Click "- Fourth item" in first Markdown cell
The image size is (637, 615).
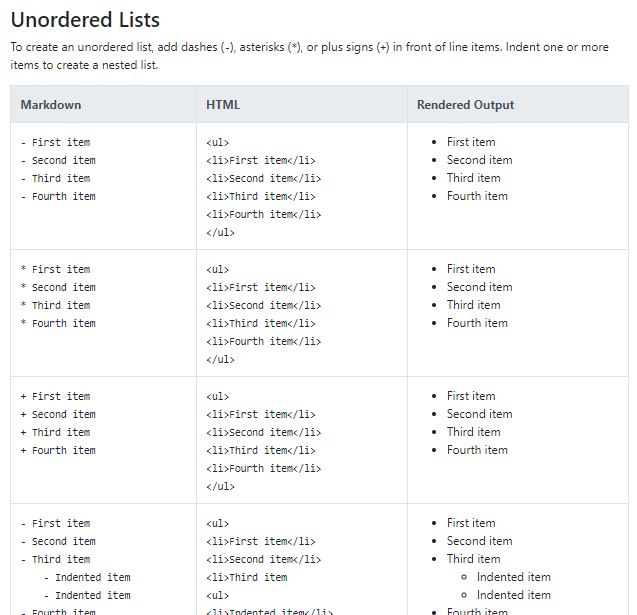[x=58, y=196]
